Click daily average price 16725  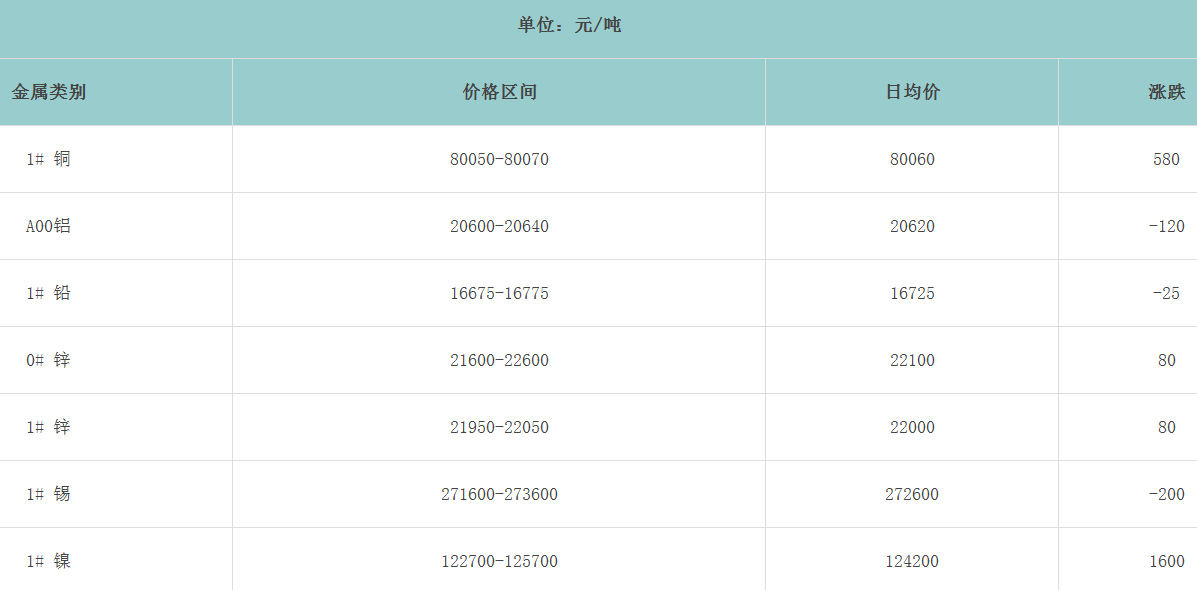(x=912, y=293)
